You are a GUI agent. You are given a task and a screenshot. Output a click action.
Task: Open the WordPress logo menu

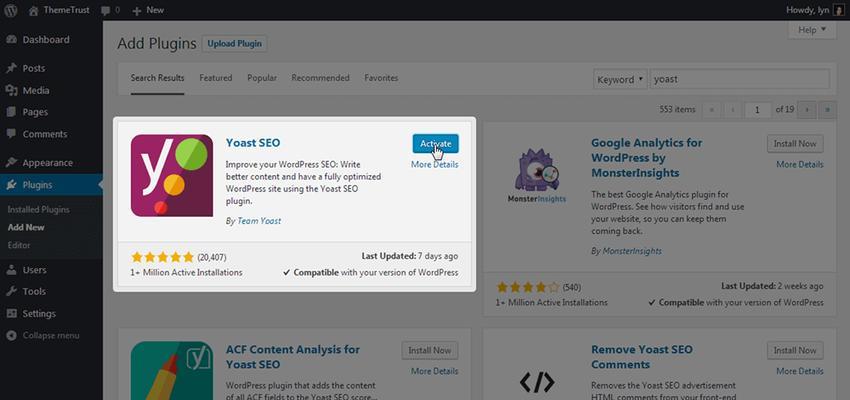11,10
